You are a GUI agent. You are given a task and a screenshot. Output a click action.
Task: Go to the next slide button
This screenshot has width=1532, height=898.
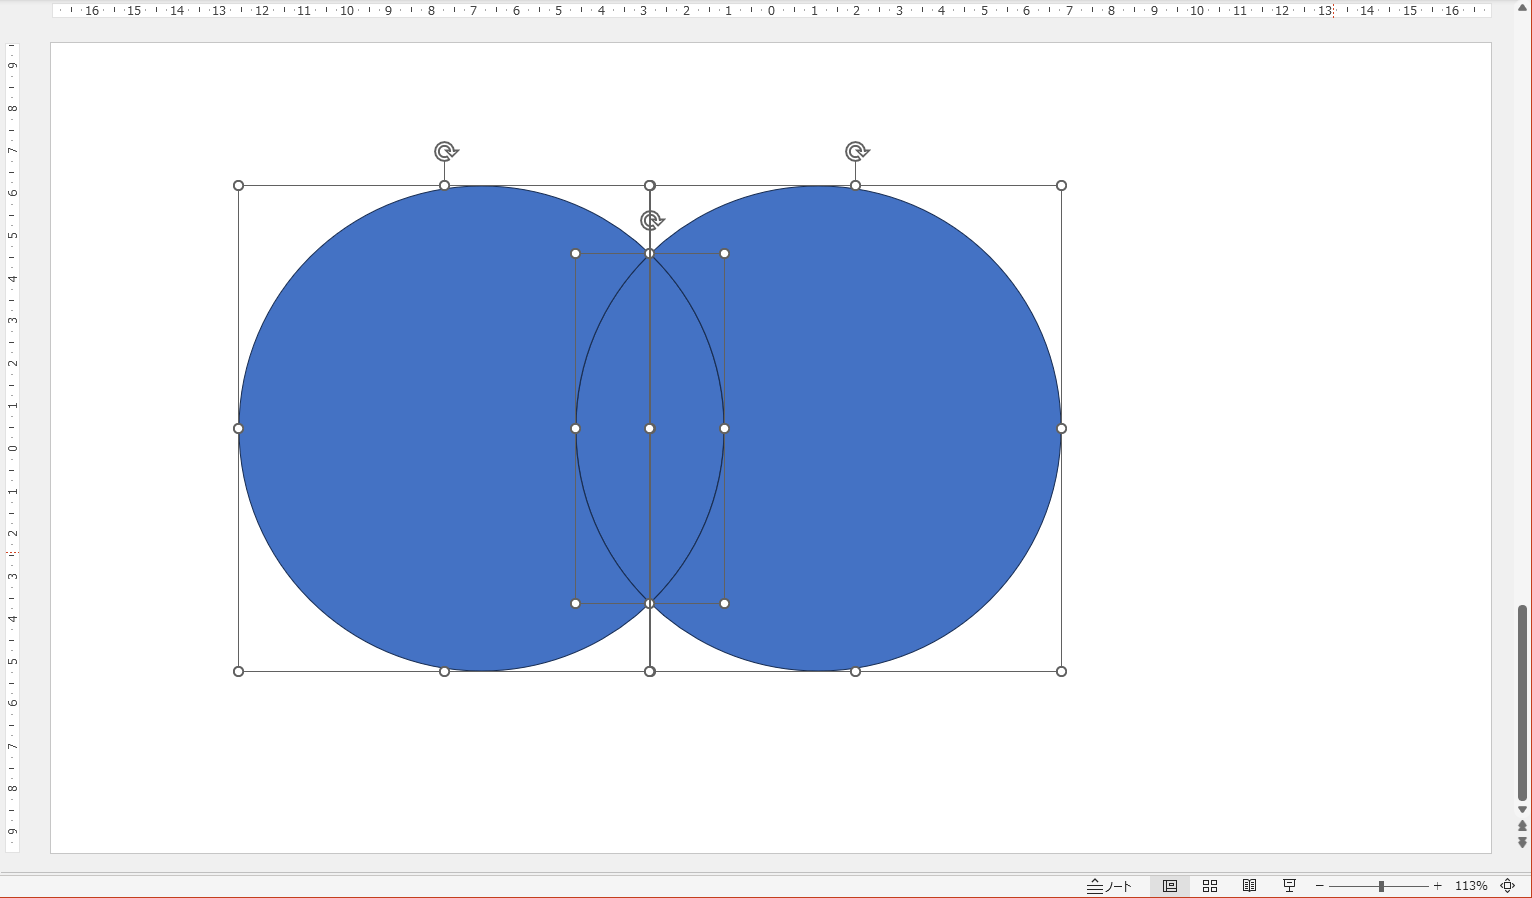(x=1522, y=843)
